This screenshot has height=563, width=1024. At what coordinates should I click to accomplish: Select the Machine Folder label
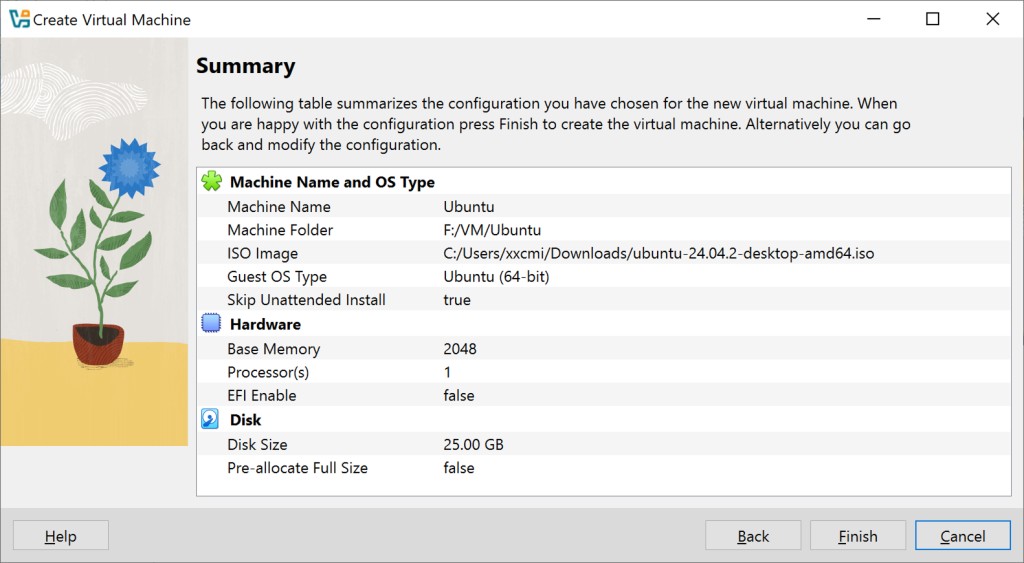280,230
